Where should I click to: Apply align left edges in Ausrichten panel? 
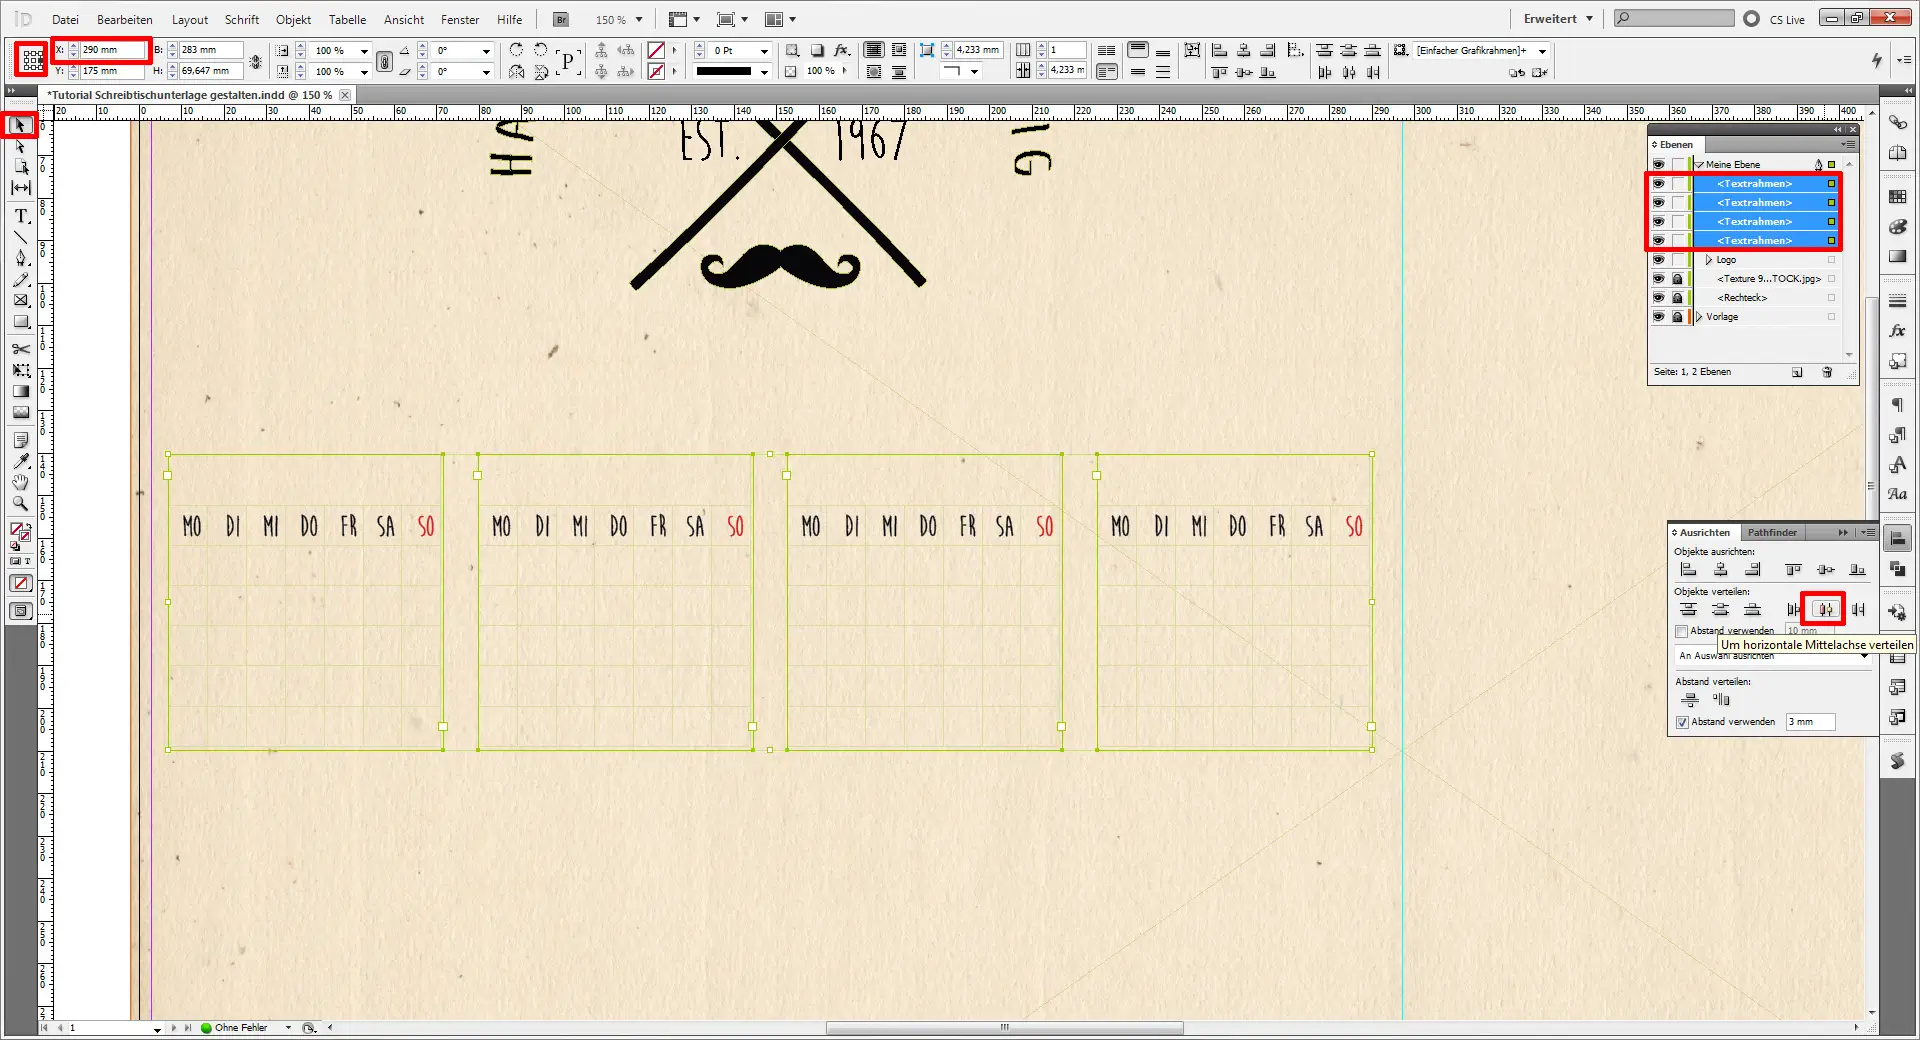point(1690,570)
